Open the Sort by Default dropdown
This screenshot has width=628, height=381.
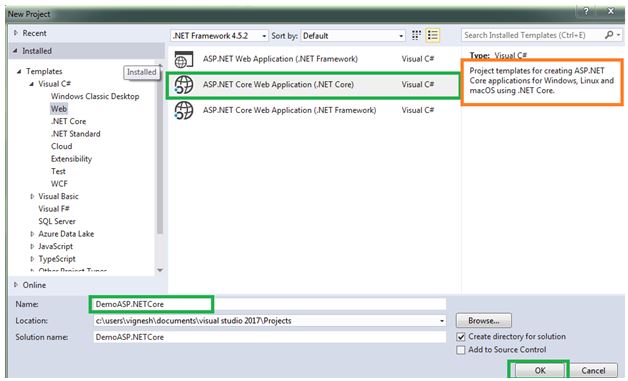tap(401, 36)
